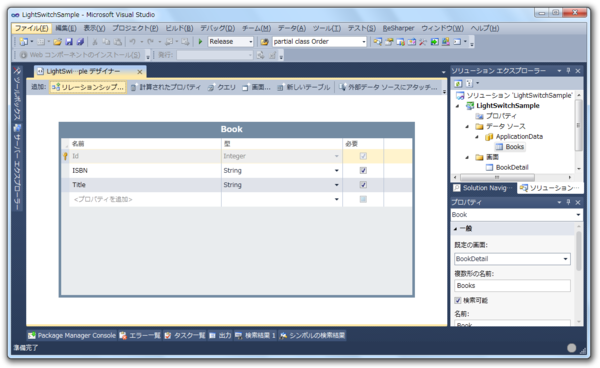This screenshot has width=600, height=368.
Task: Open the 'partial class Order' search dropdown
Action: 364,42
